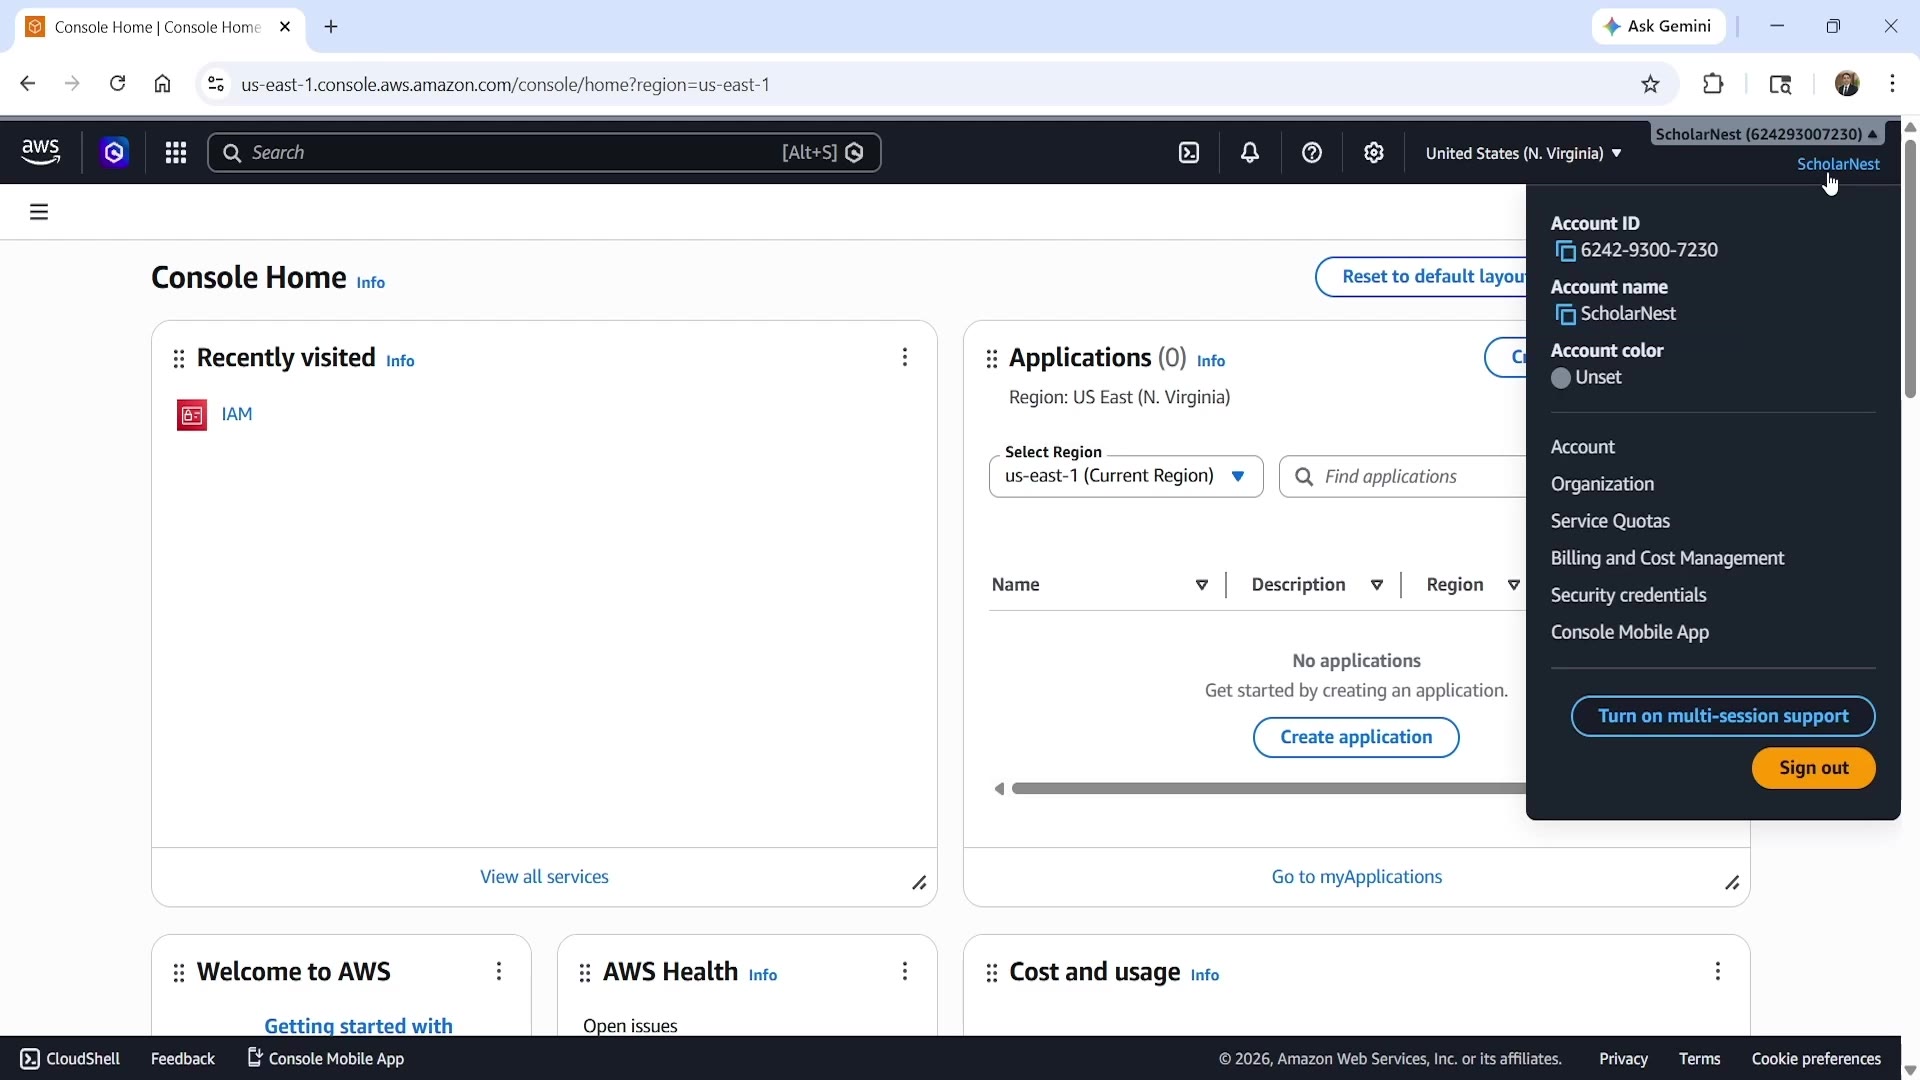This screenshot has width=1920, height=1080.
Task: Click Reset to default layout button
Action: click(x=1421, y=277)
